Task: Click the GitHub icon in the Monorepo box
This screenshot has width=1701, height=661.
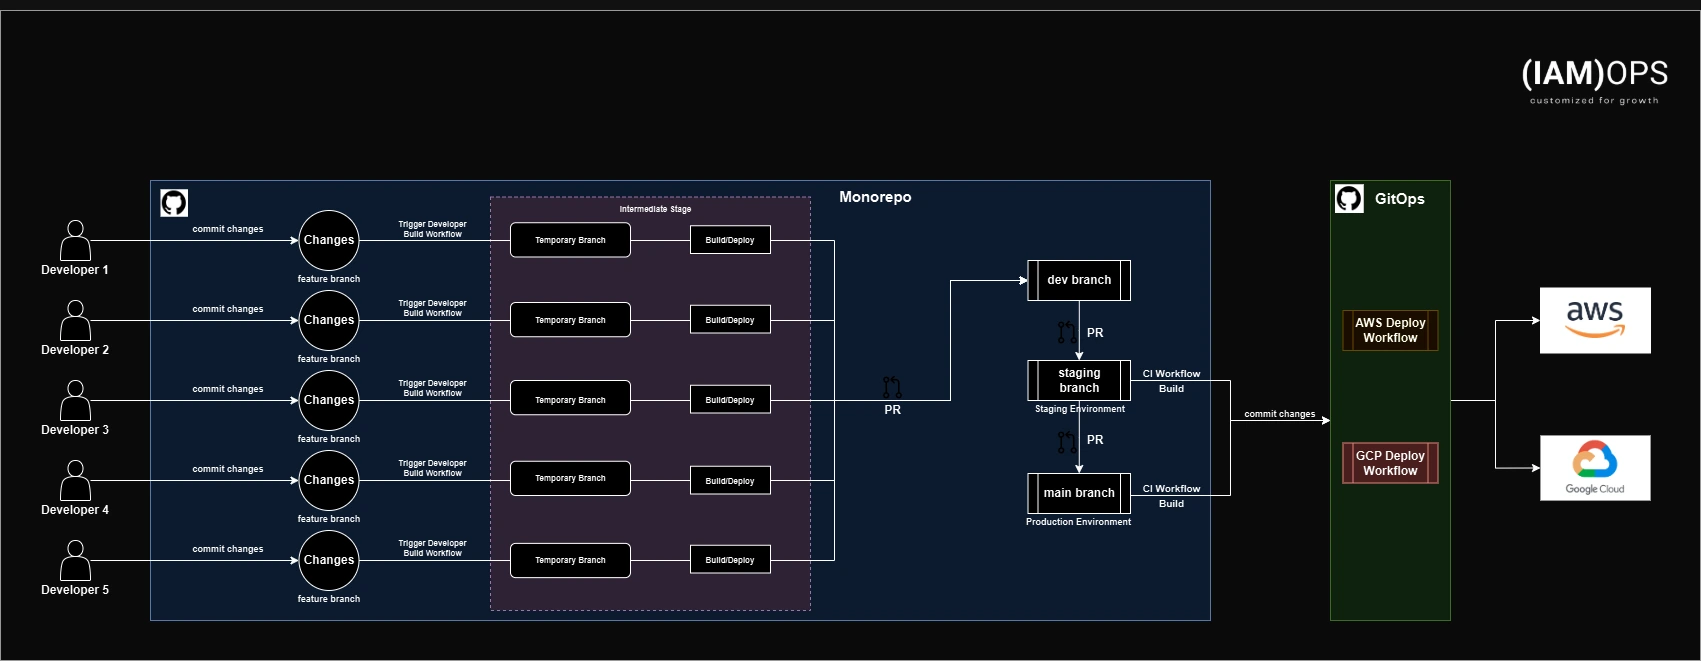Action: pyautogui.click(x=174, y=203)
